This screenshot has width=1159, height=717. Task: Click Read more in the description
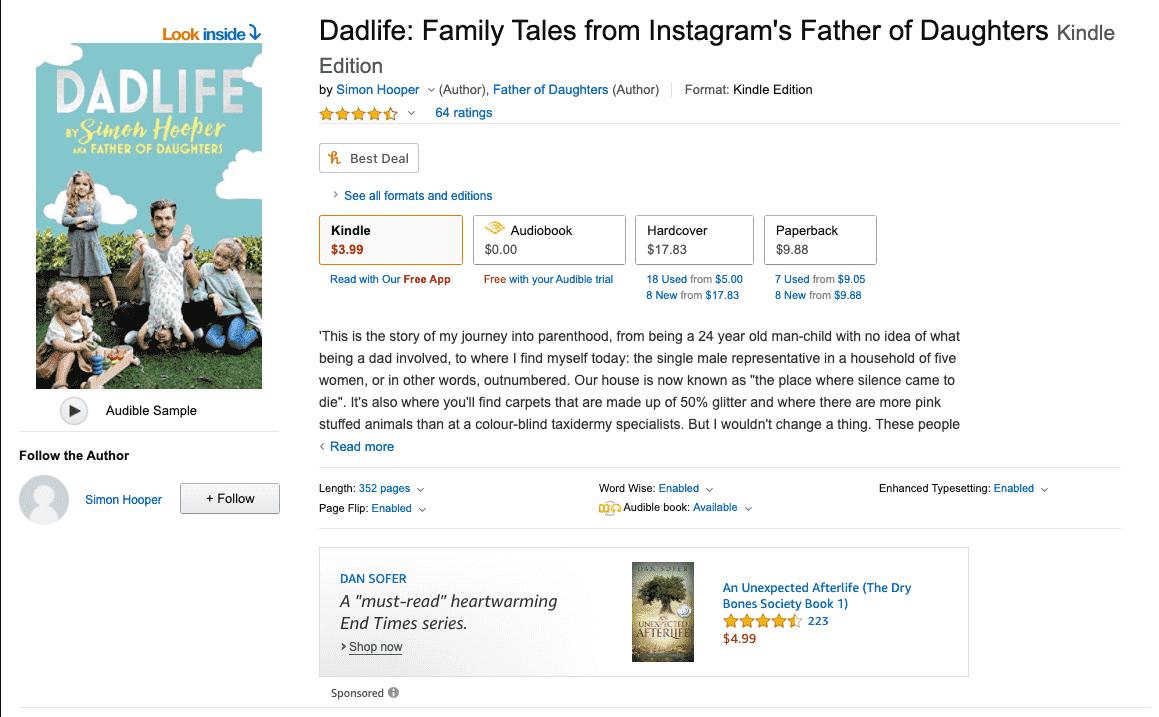pyautogui.click(x=361, y=447)
